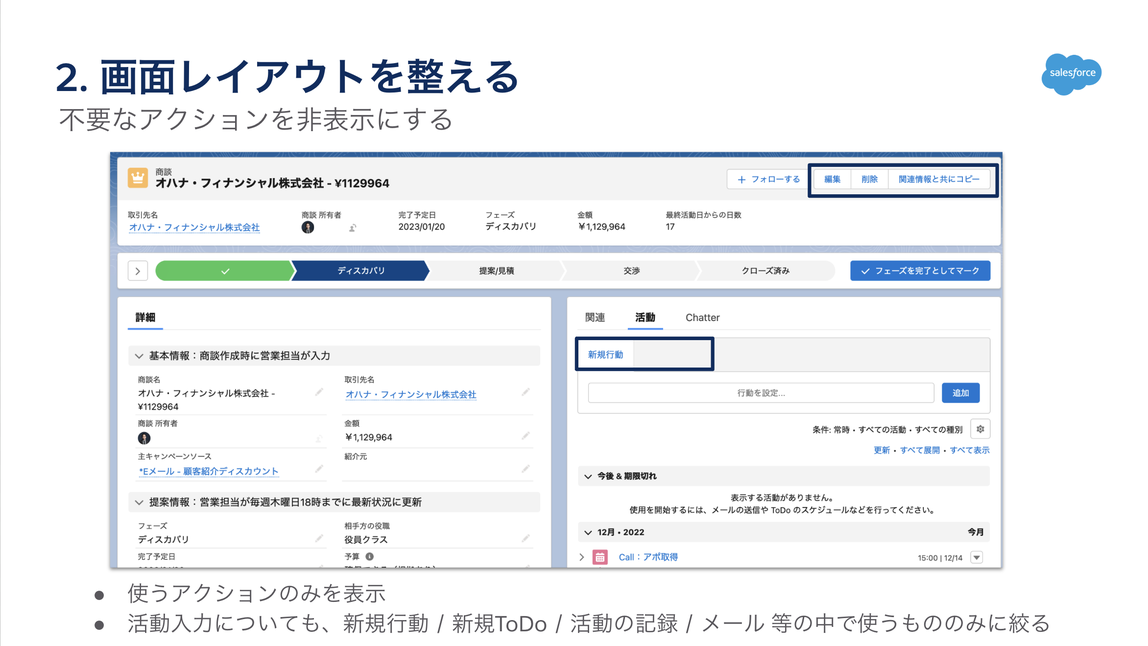Screen dimensions: 1148x646
Task: Click the 編集 button
Action: pos(832,179)
